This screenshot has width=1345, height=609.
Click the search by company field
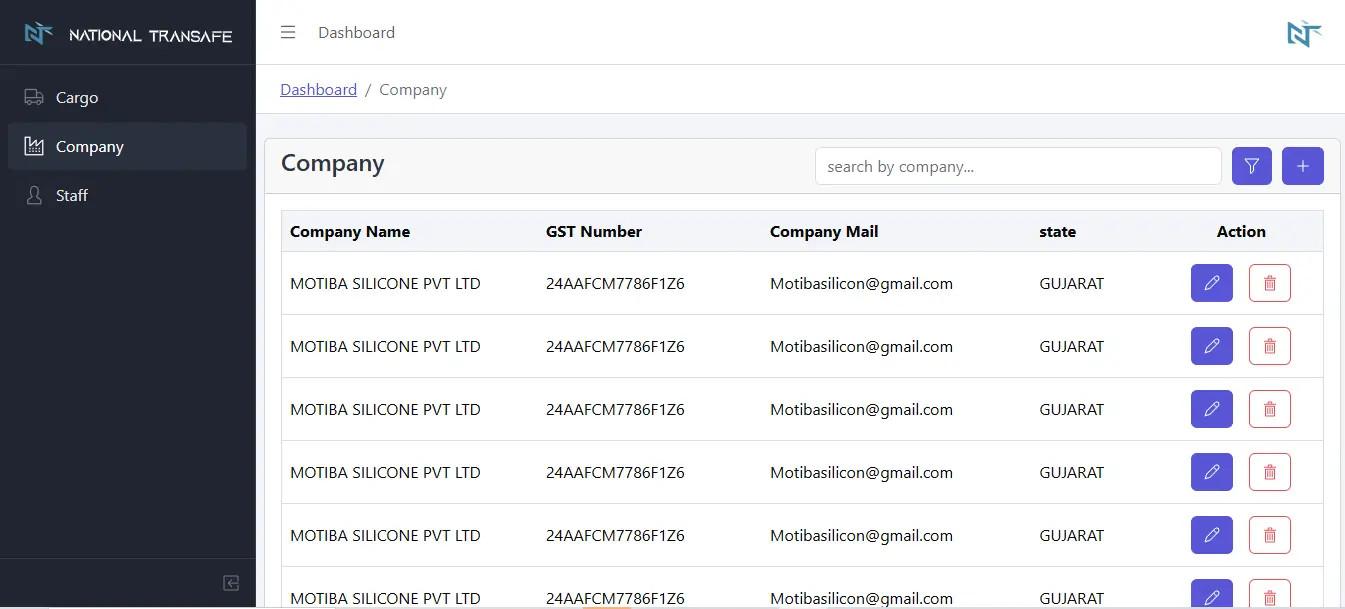1018,166
